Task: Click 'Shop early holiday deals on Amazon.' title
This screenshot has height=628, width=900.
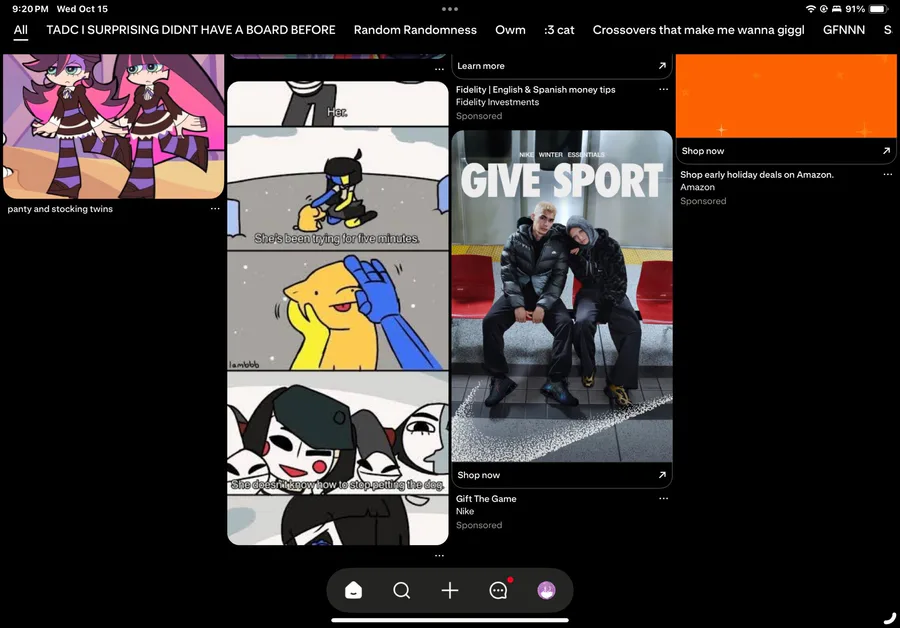Action: pyautogui.click(x=757, y=175)
